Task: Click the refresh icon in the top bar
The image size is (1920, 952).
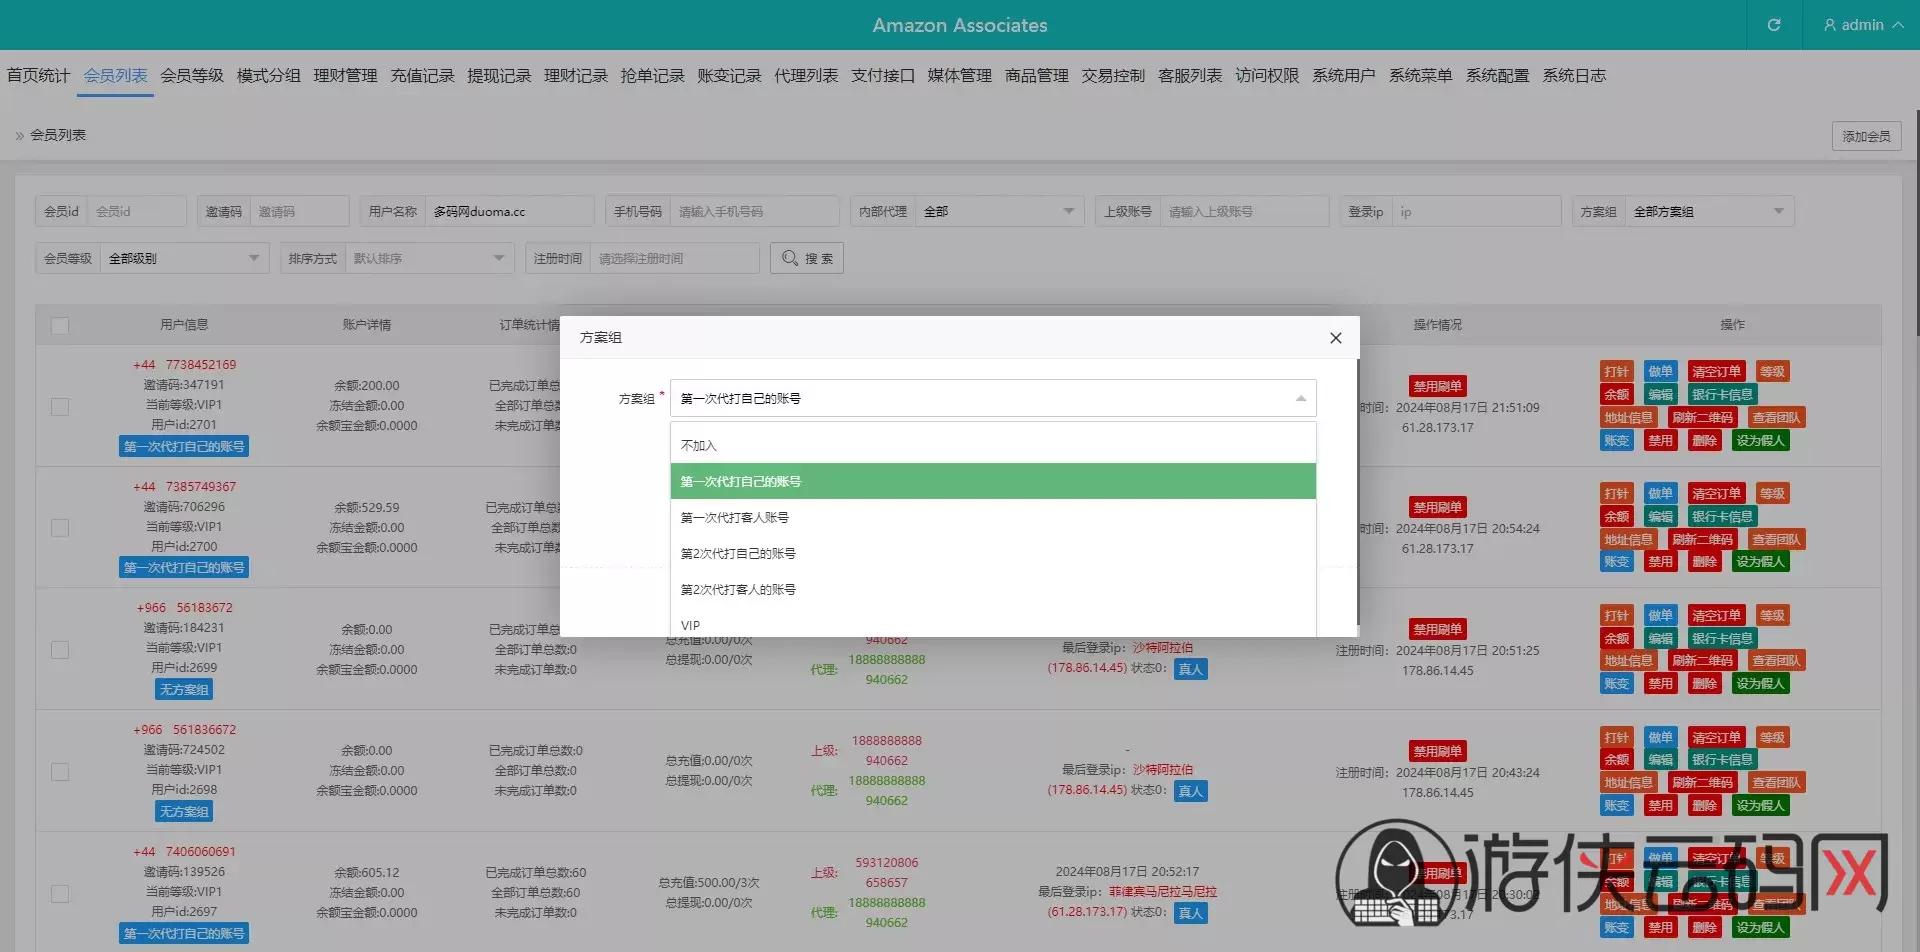Action: pos(1774,25)
